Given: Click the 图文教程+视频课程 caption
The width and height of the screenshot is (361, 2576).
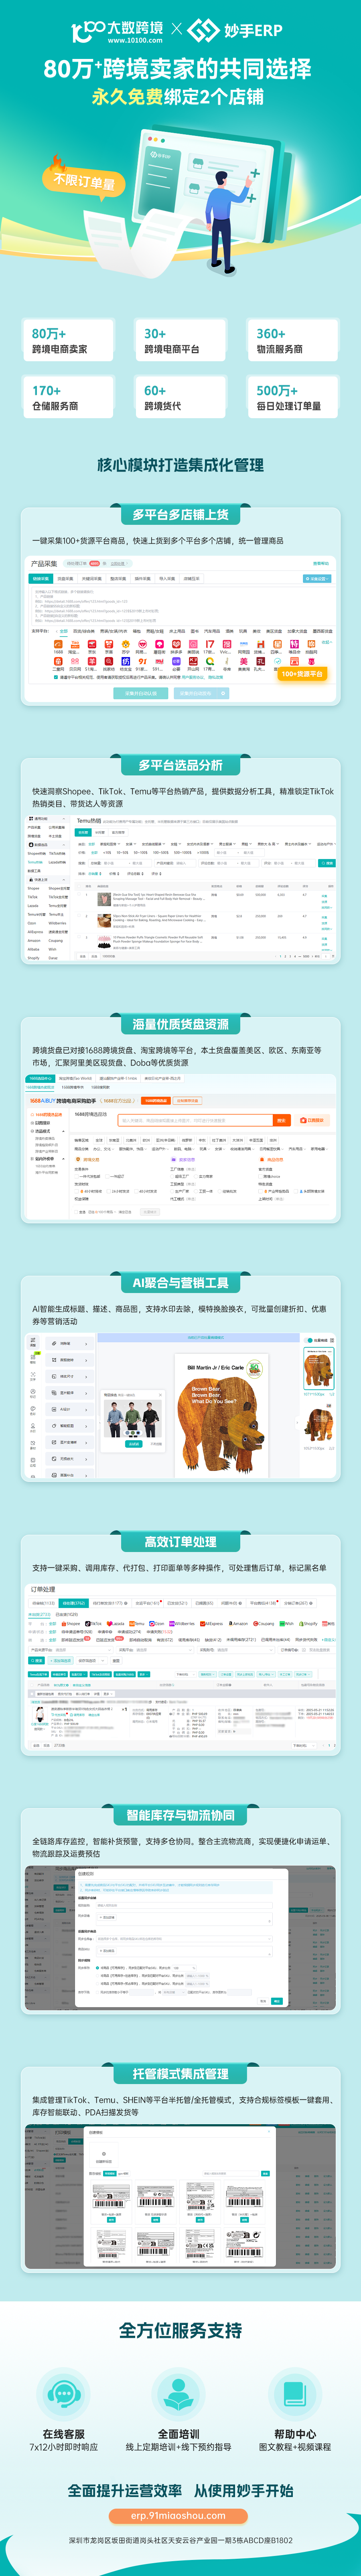Looking at the screenshot, I should click(295, 2447).
